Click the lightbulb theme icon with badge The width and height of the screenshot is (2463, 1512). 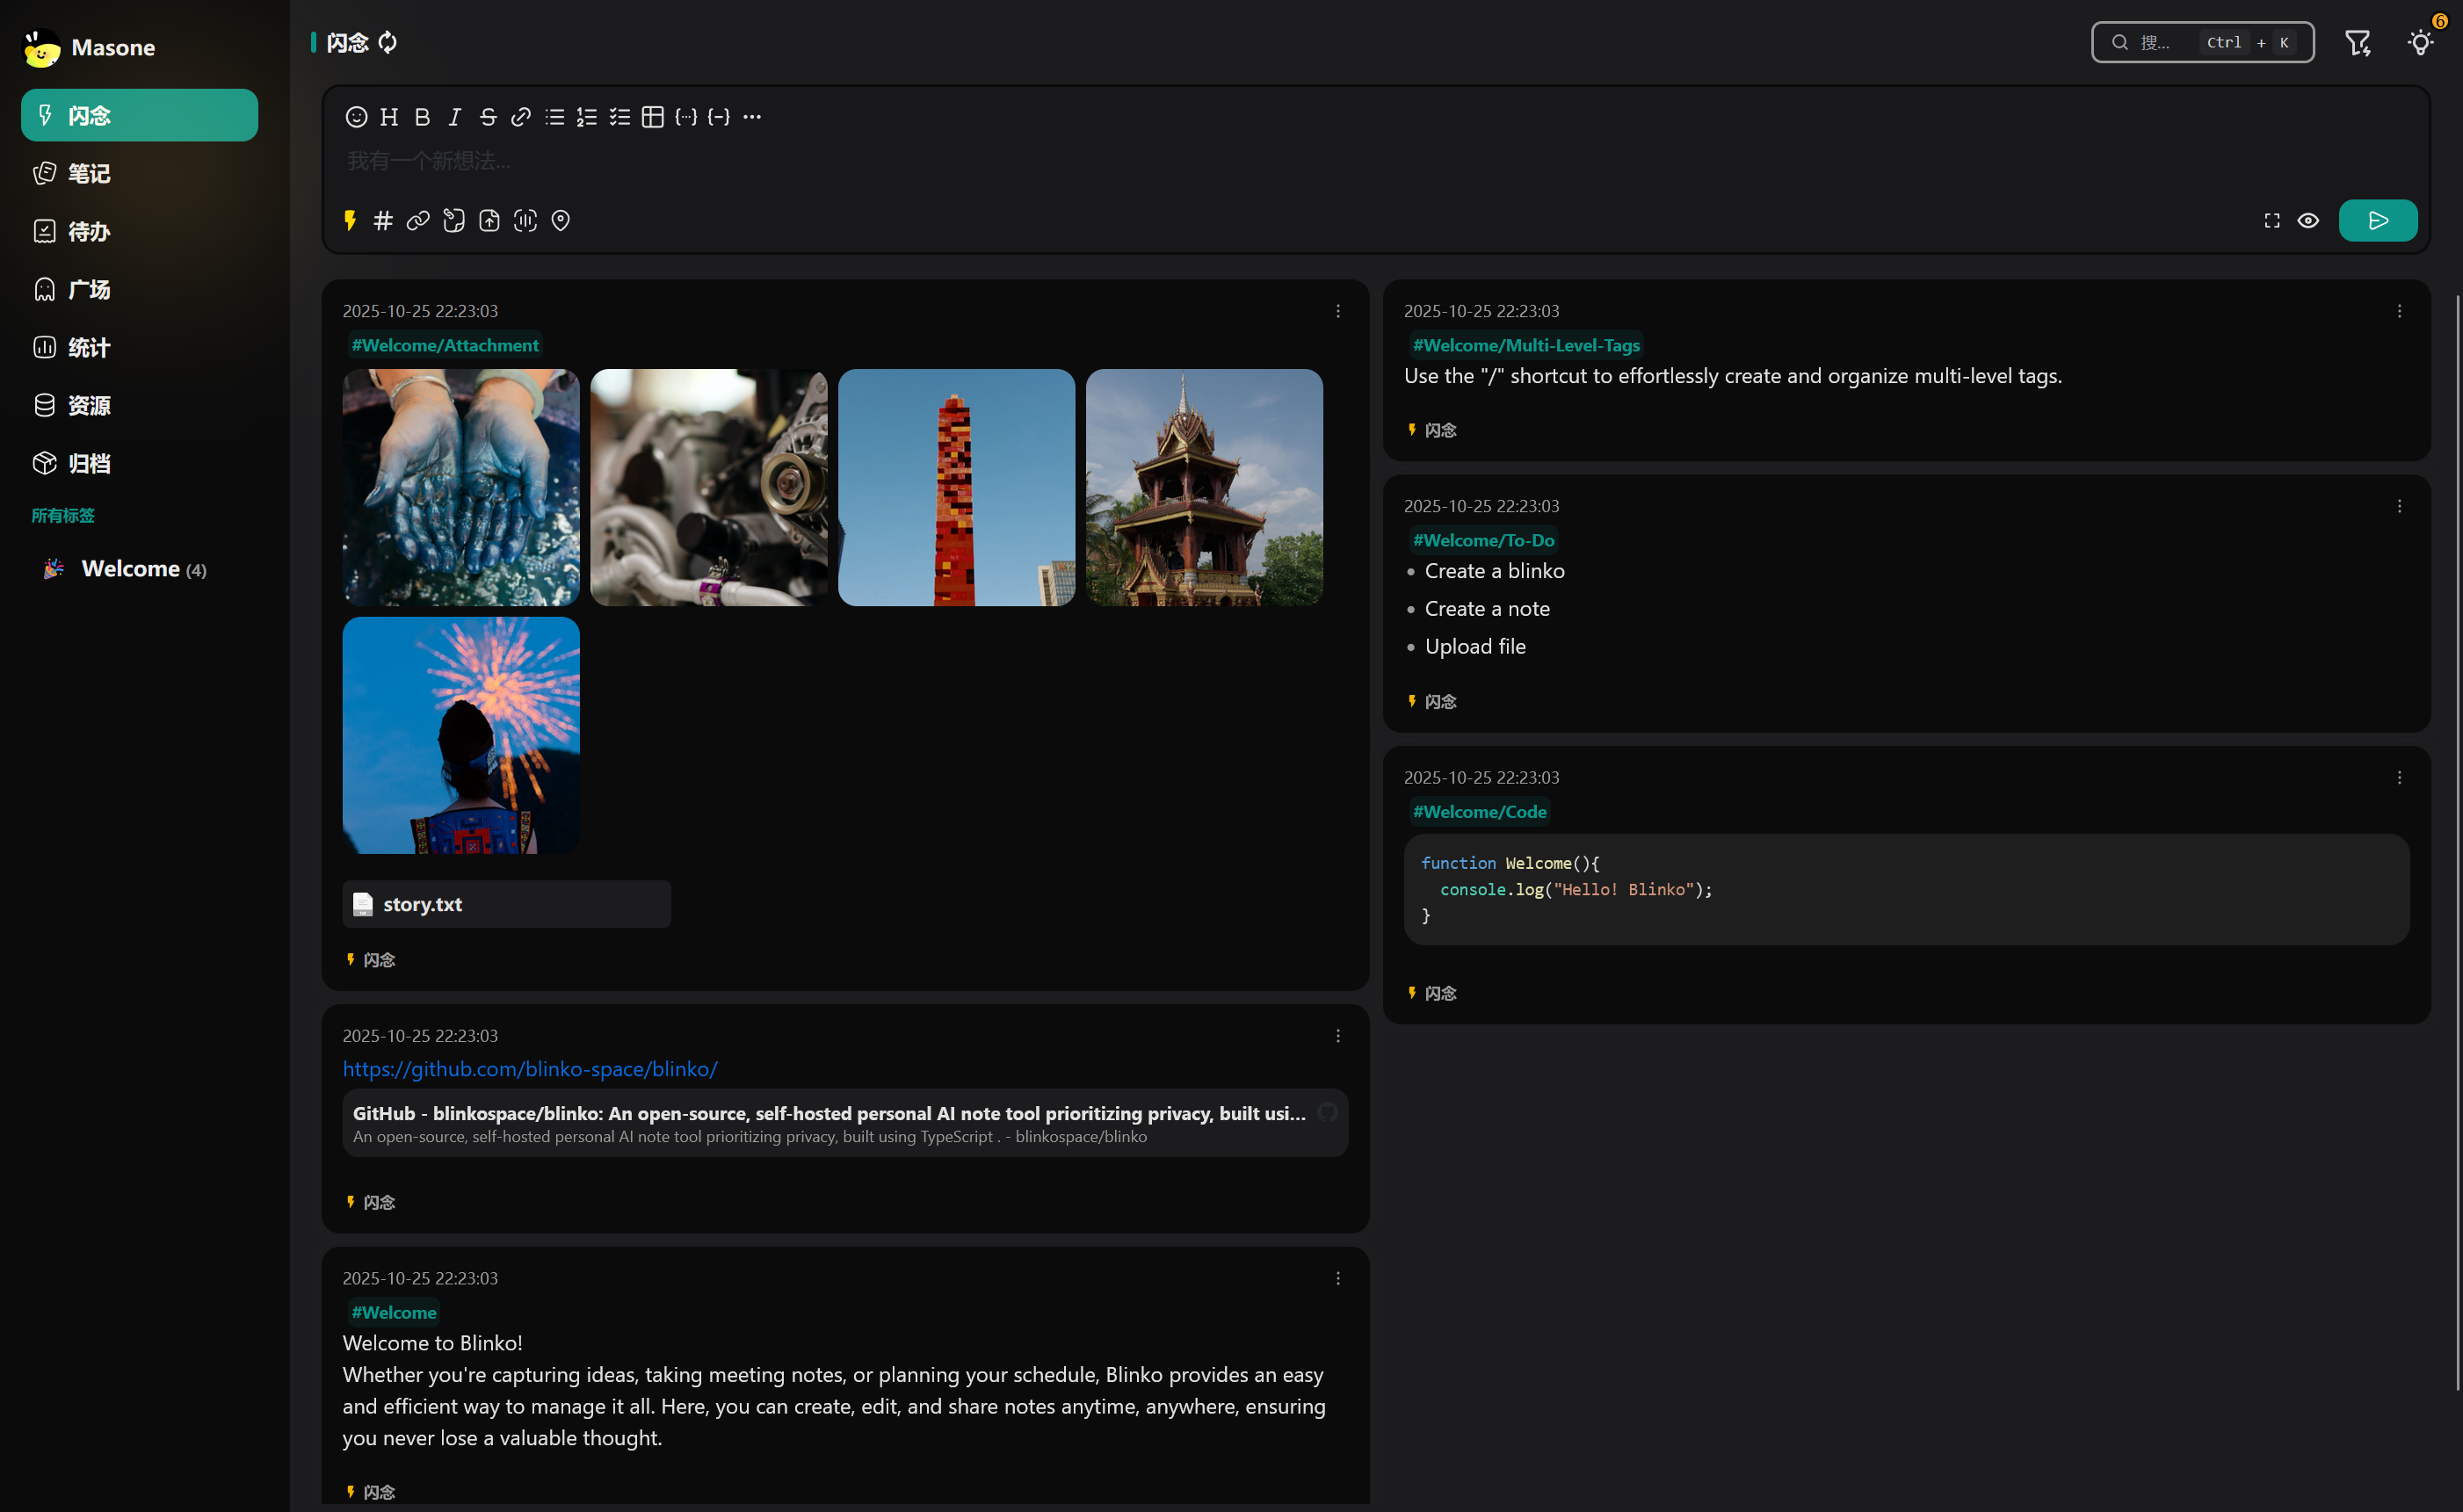[2420, 42]
